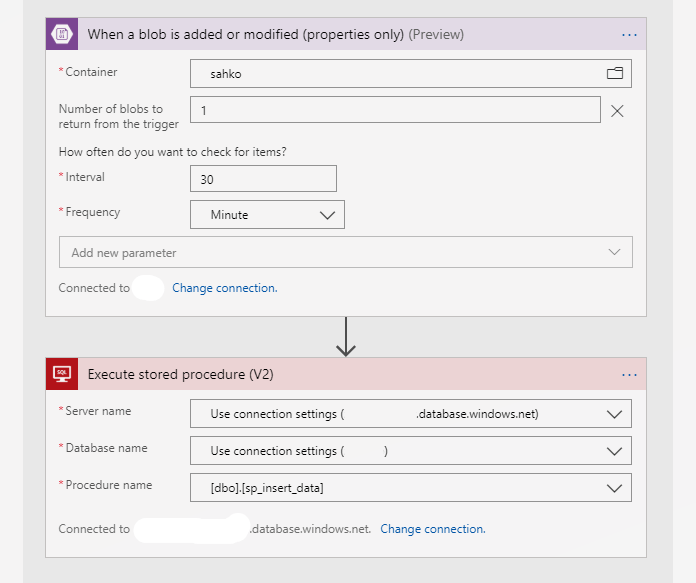Remove the Number of blobs parameter
The image size is (696, 583).
pos(617,111)
